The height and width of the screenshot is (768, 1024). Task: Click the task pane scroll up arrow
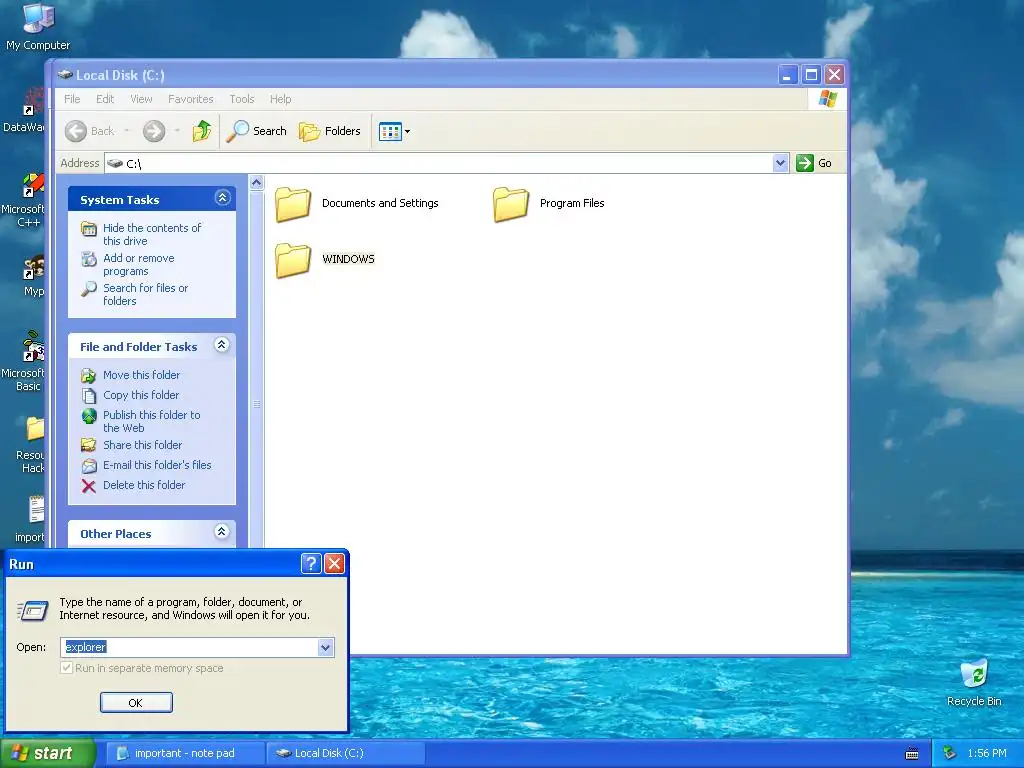click(257, 183)
